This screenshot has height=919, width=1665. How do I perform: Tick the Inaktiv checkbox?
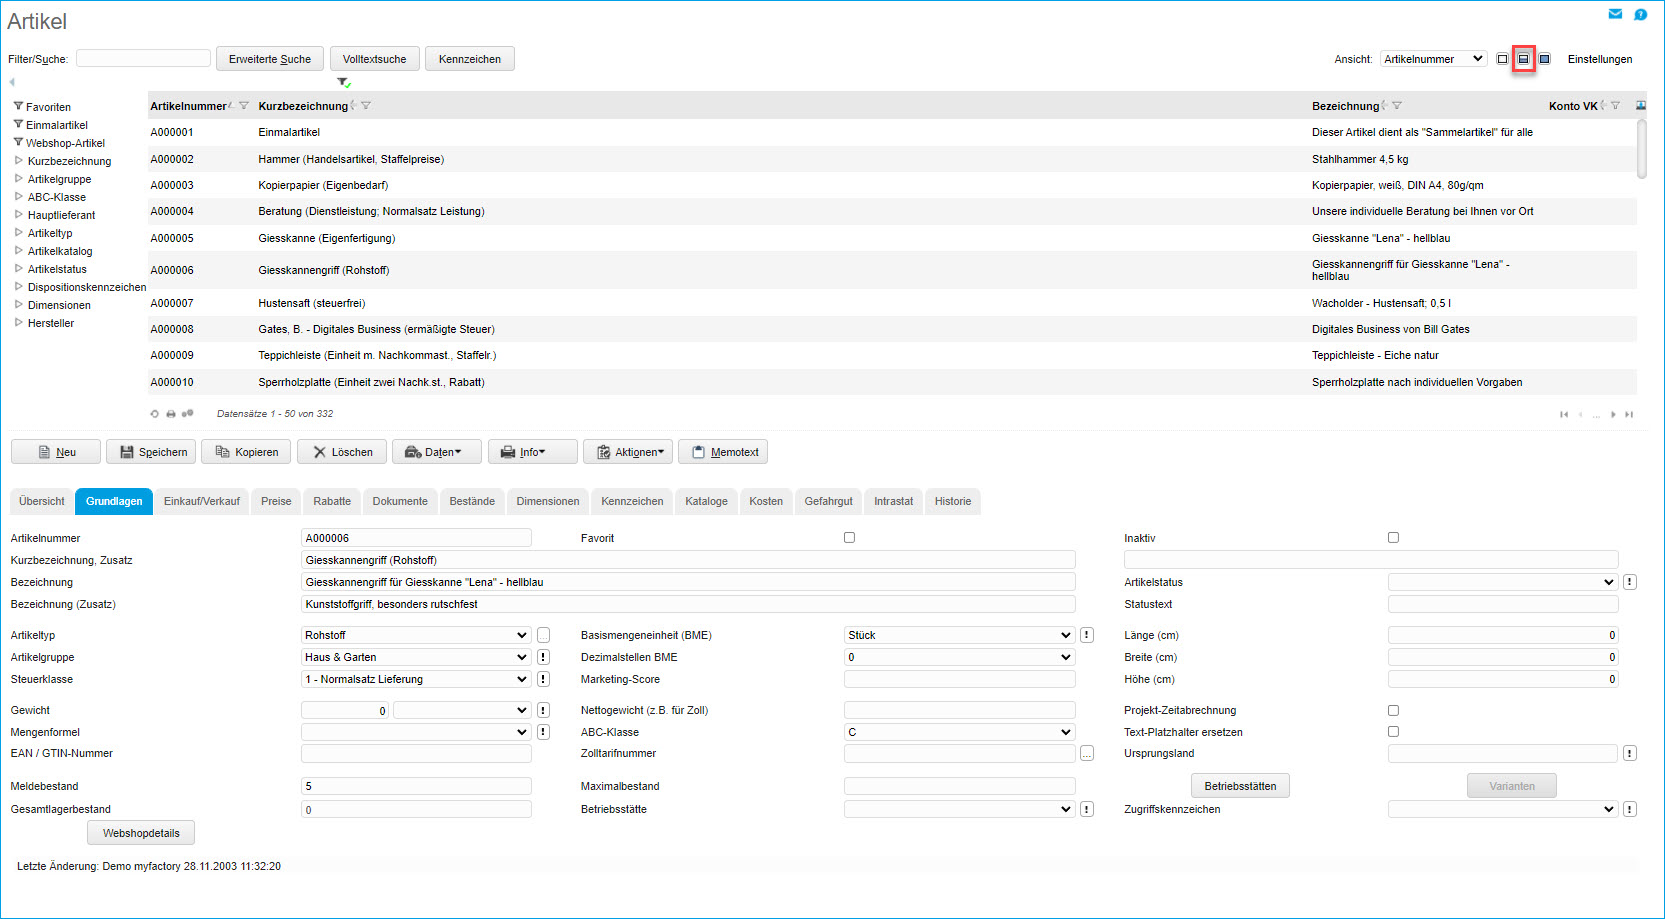1393,538
